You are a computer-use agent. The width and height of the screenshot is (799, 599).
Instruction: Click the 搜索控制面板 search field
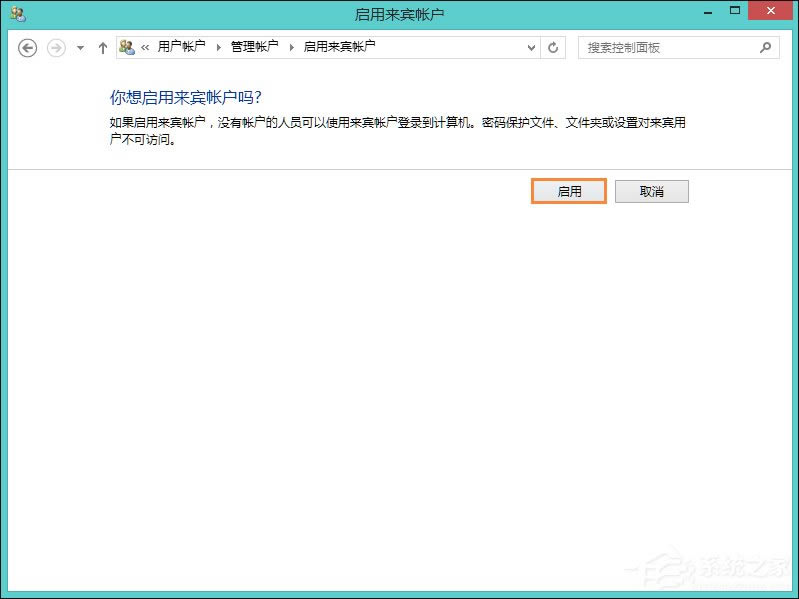click(678, 48)
